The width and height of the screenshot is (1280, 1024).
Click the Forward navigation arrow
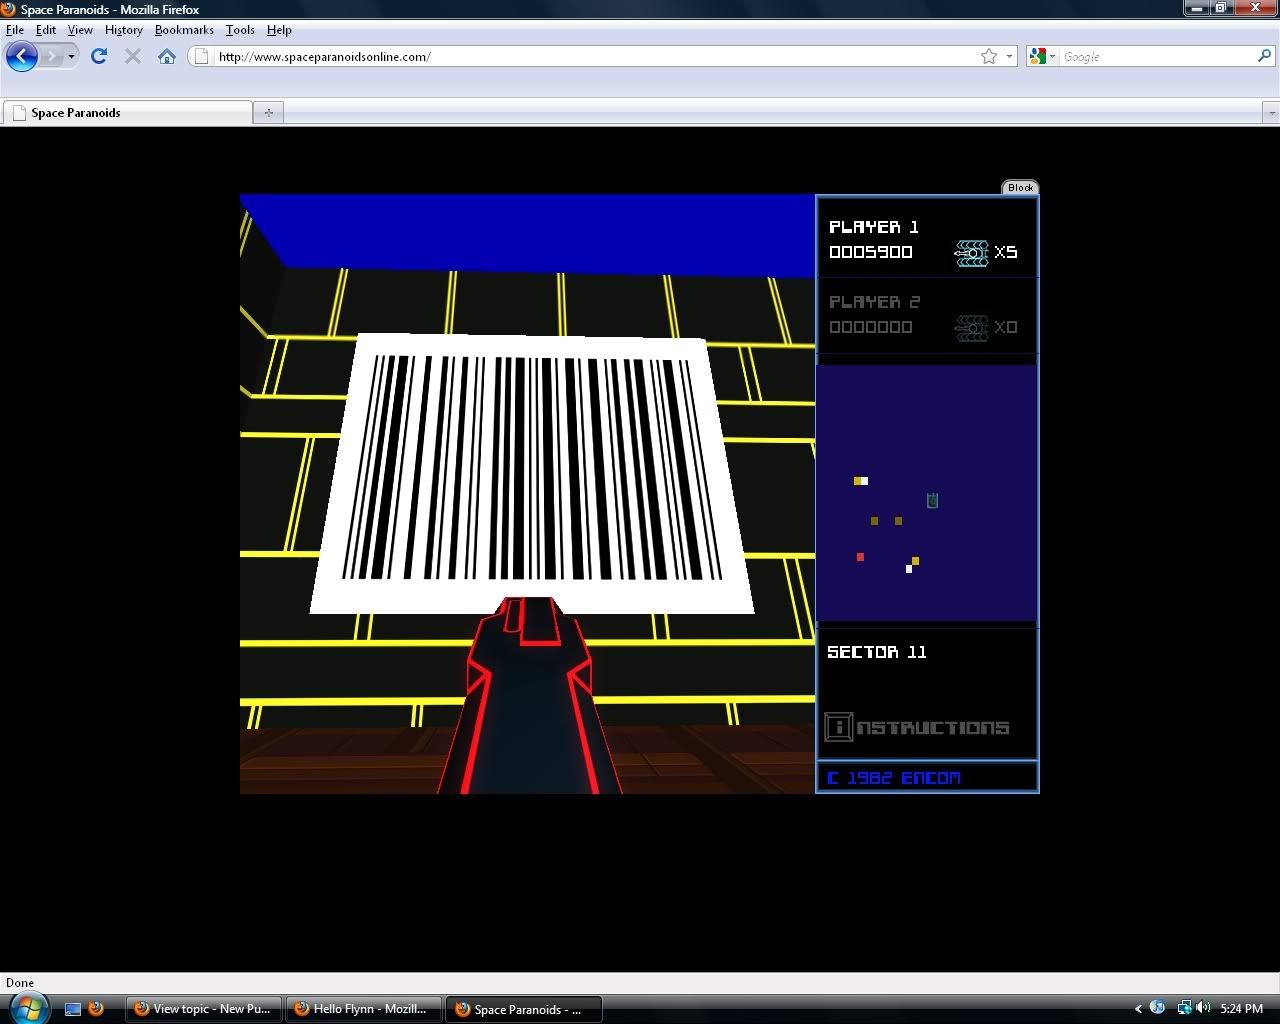coord(51,56)
